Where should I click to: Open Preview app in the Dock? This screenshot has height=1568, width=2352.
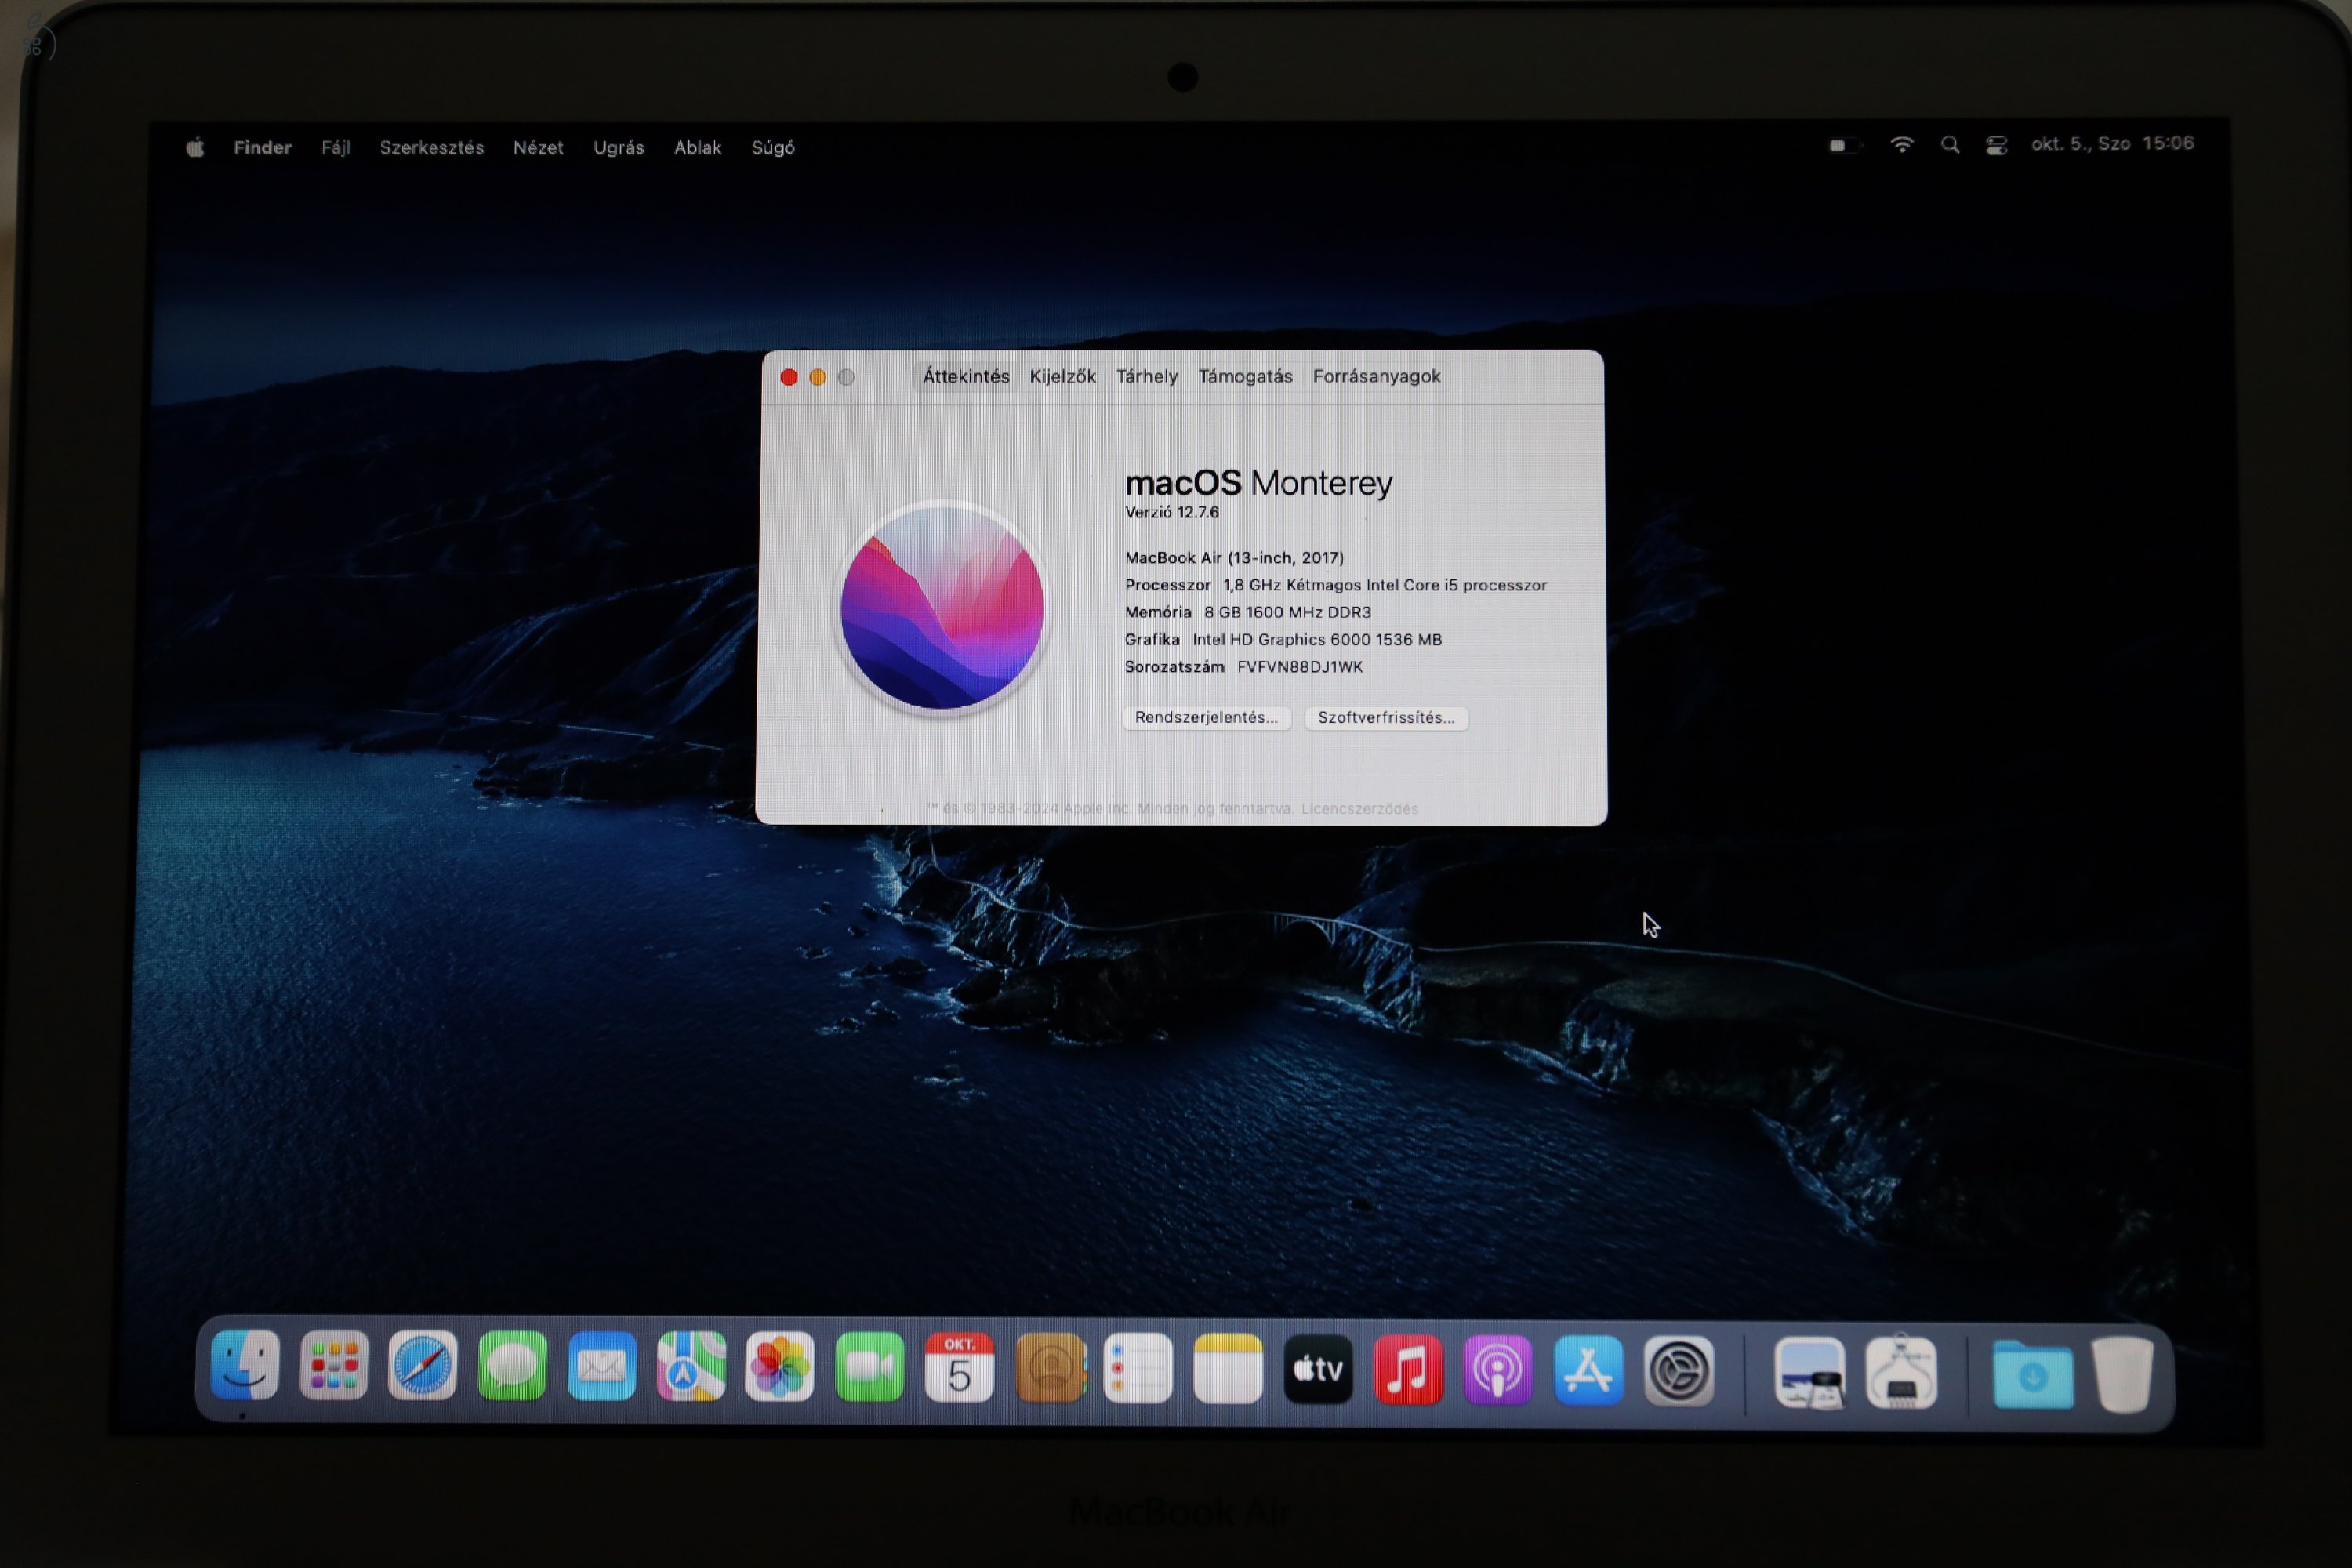[x=1810, y=1373]
